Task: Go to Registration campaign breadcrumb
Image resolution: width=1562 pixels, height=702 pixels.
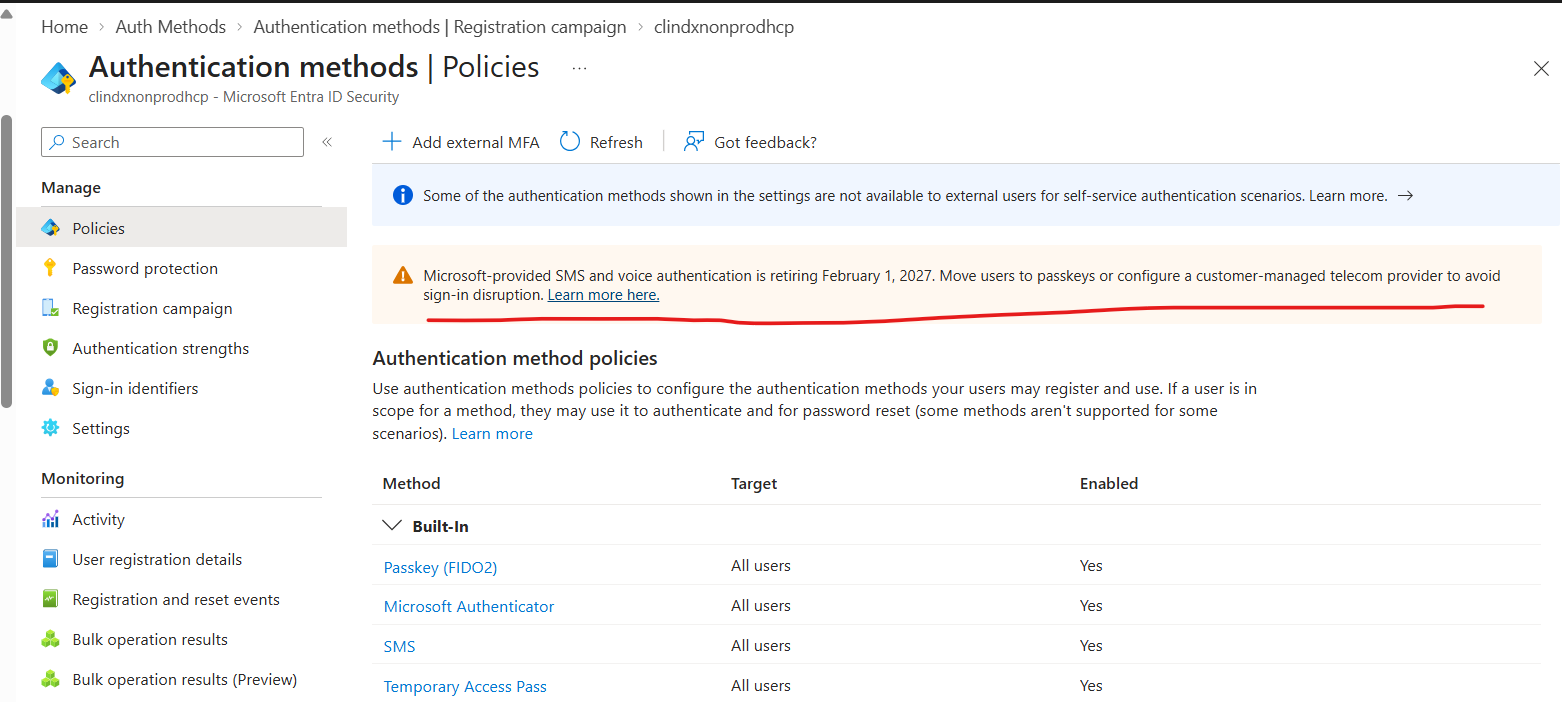Action: [440, 27]
